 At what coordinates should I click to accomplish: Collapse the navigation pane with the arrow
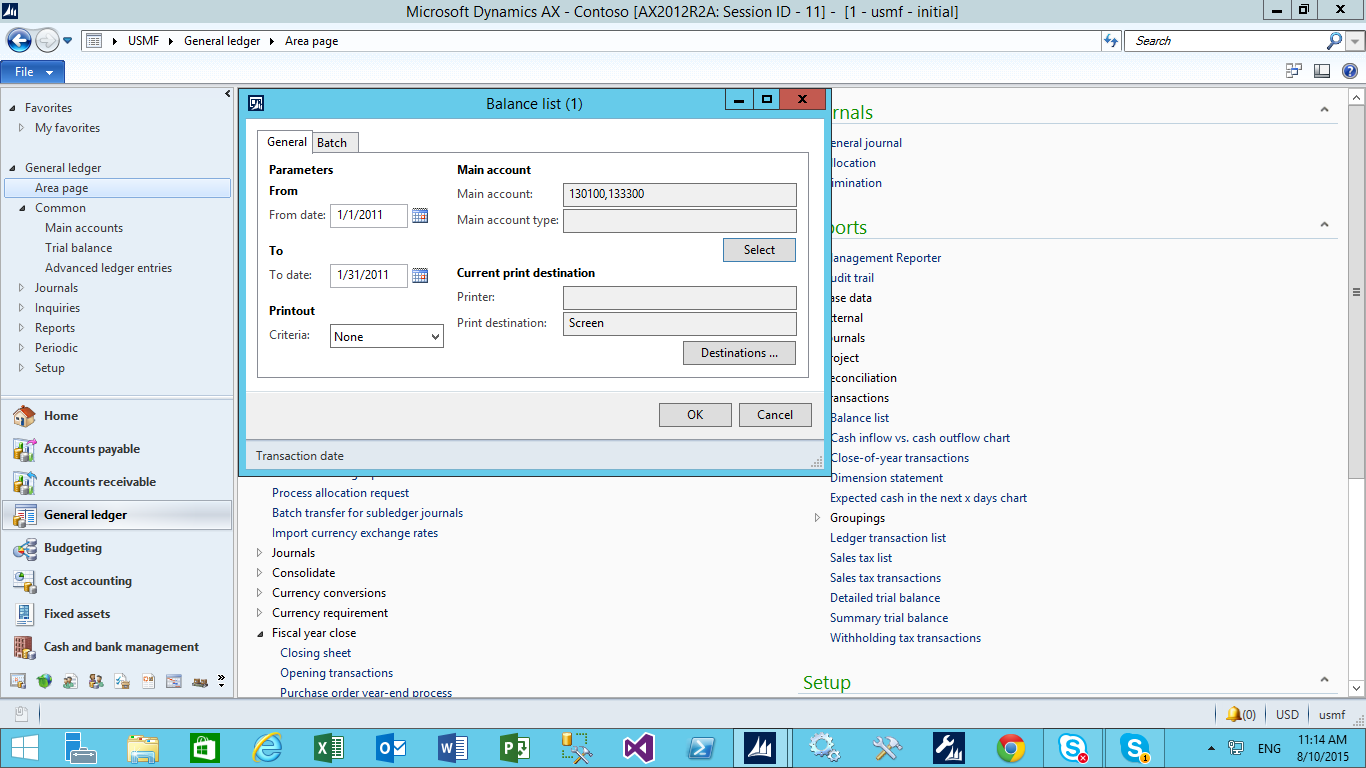[x=228, y=94]
